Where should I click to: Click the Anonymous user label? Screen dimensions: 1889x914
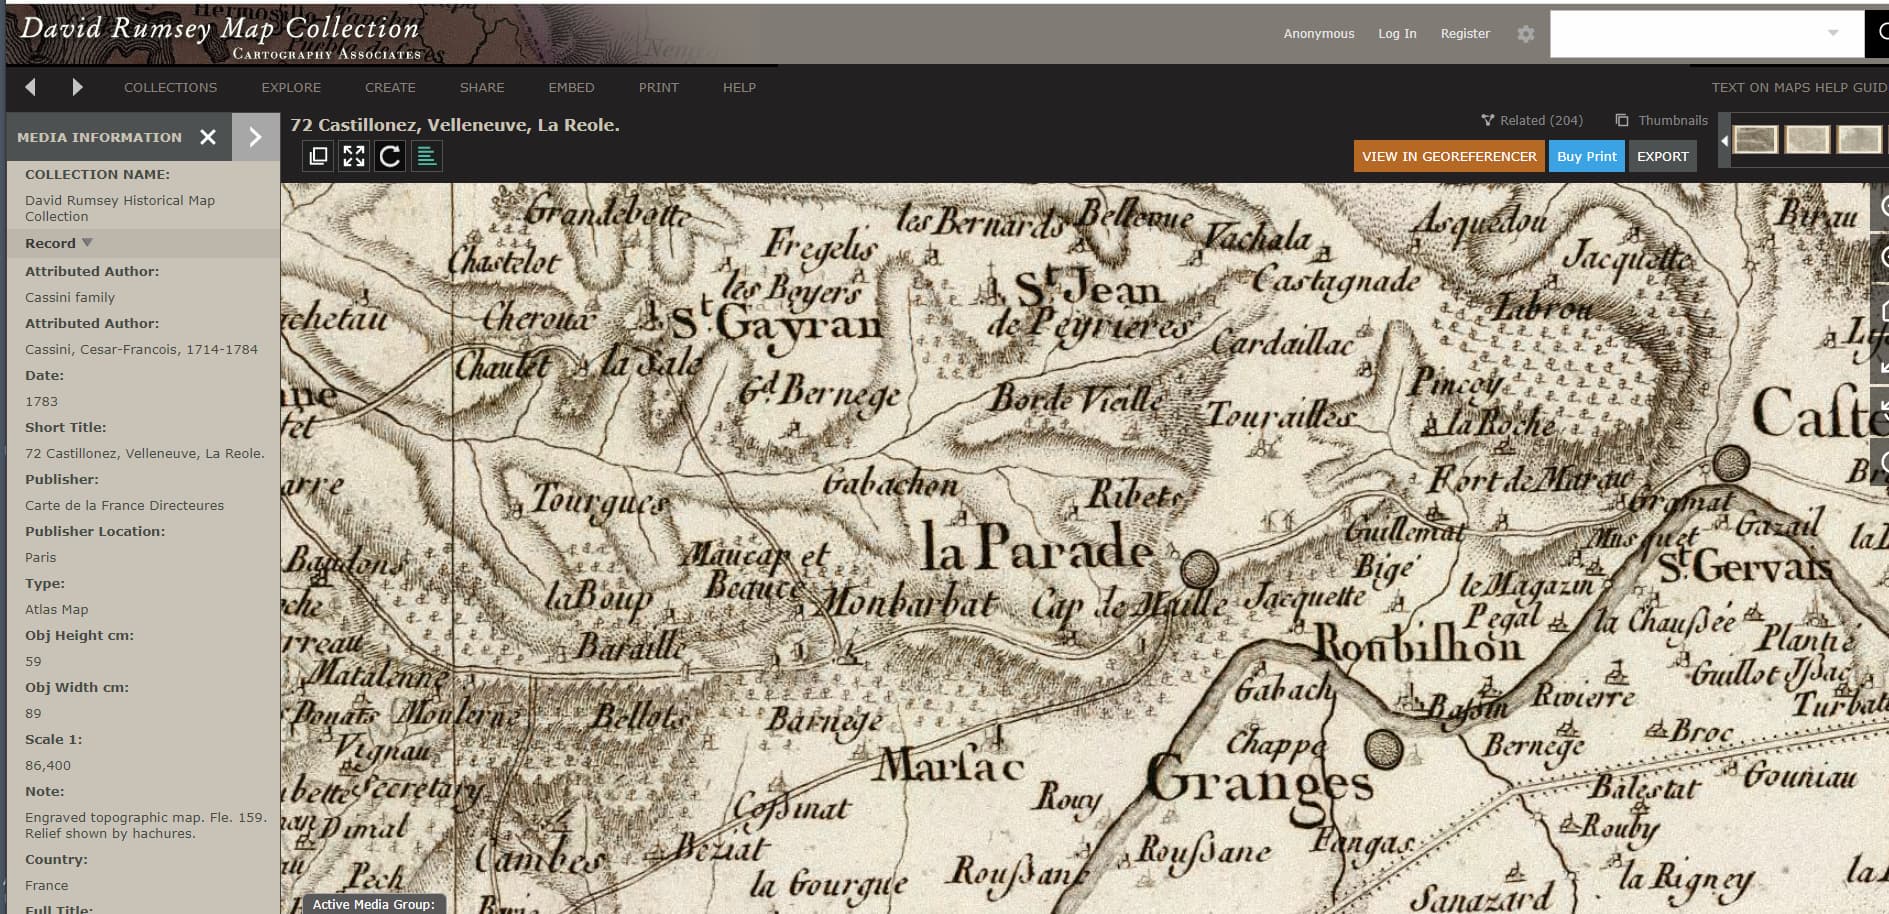1319,34
